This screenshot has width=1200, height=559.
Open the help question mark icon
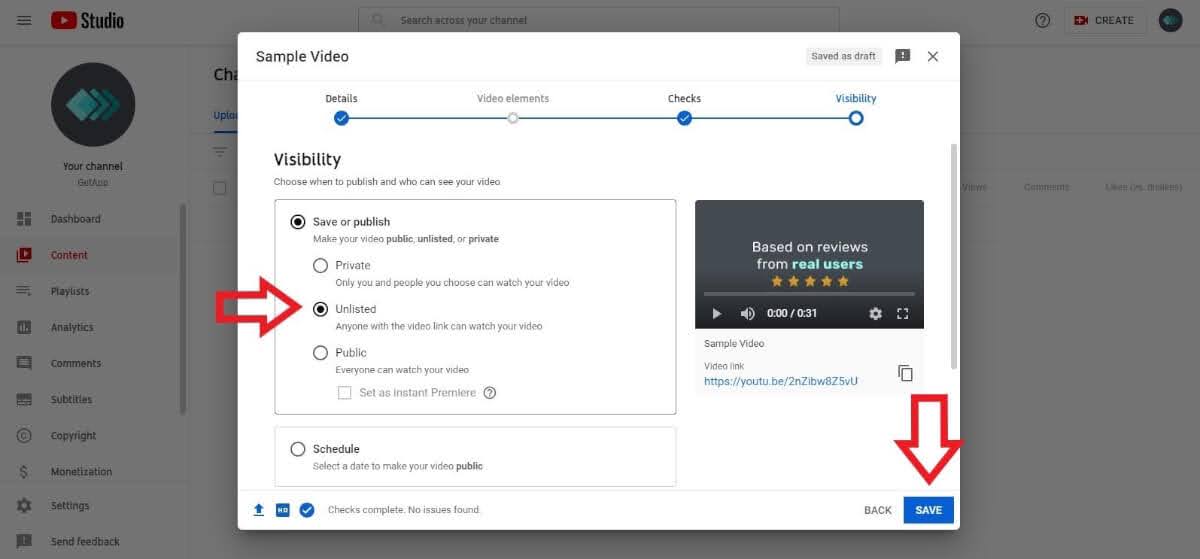pos(1043,20)
